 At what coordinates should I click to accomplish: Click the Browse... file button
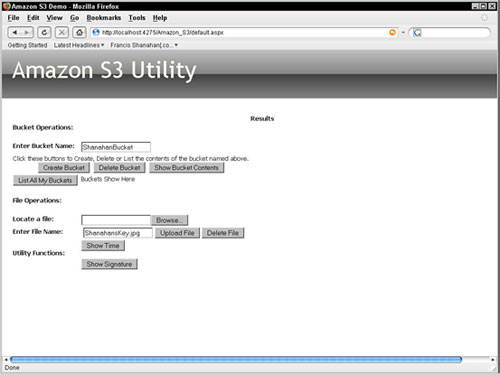pyautogui.click(x=170, y=220)
